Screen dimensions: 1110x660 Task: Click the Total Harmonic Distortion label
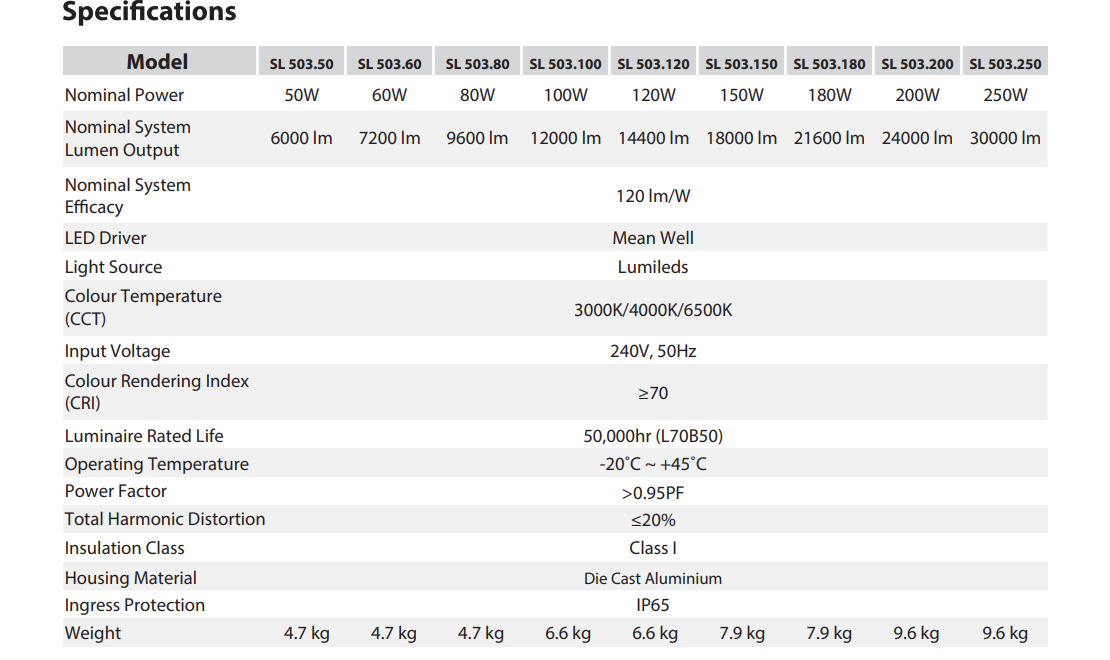coord(165,519)
